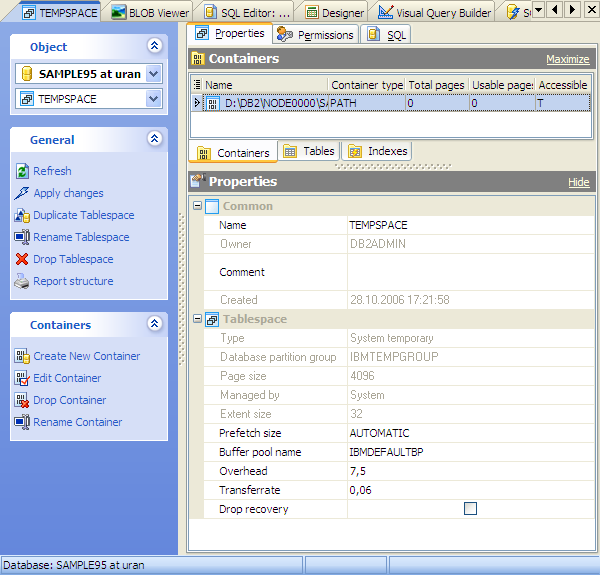Click the Report structure printer icon
Screen dimensions: 600x575
[23, 281]
